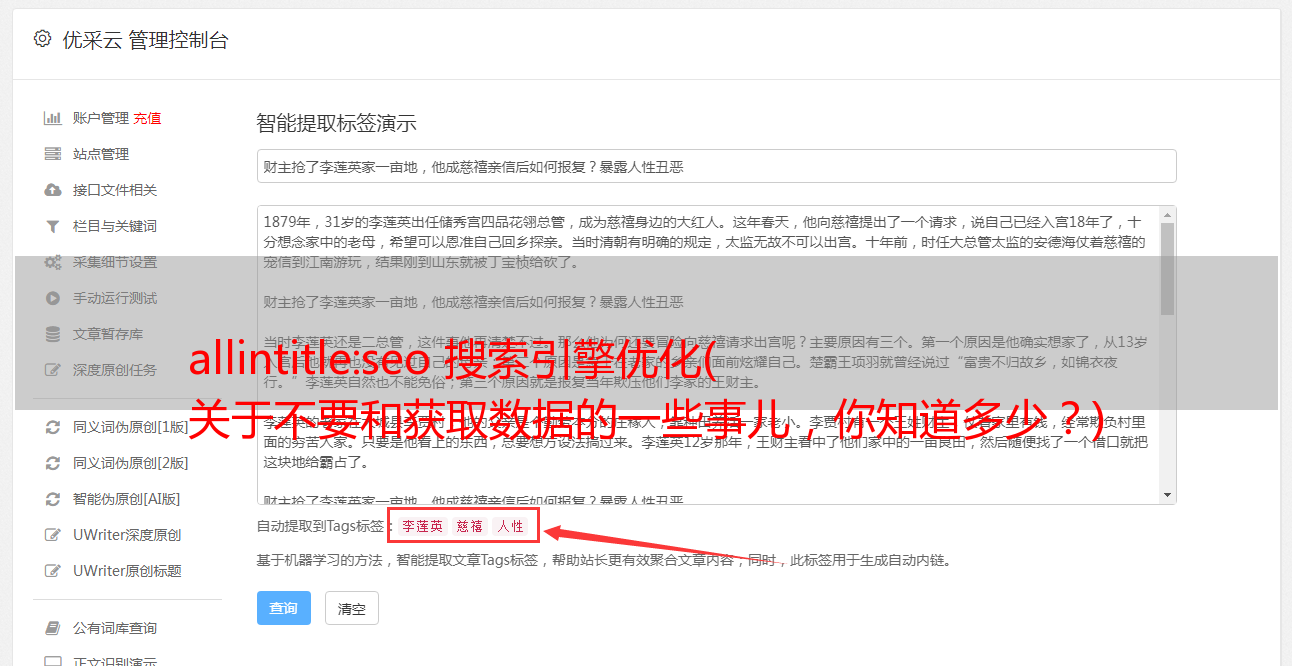
Task: Click the cloud icon for 接口文件相关
Action: (53, 190)
